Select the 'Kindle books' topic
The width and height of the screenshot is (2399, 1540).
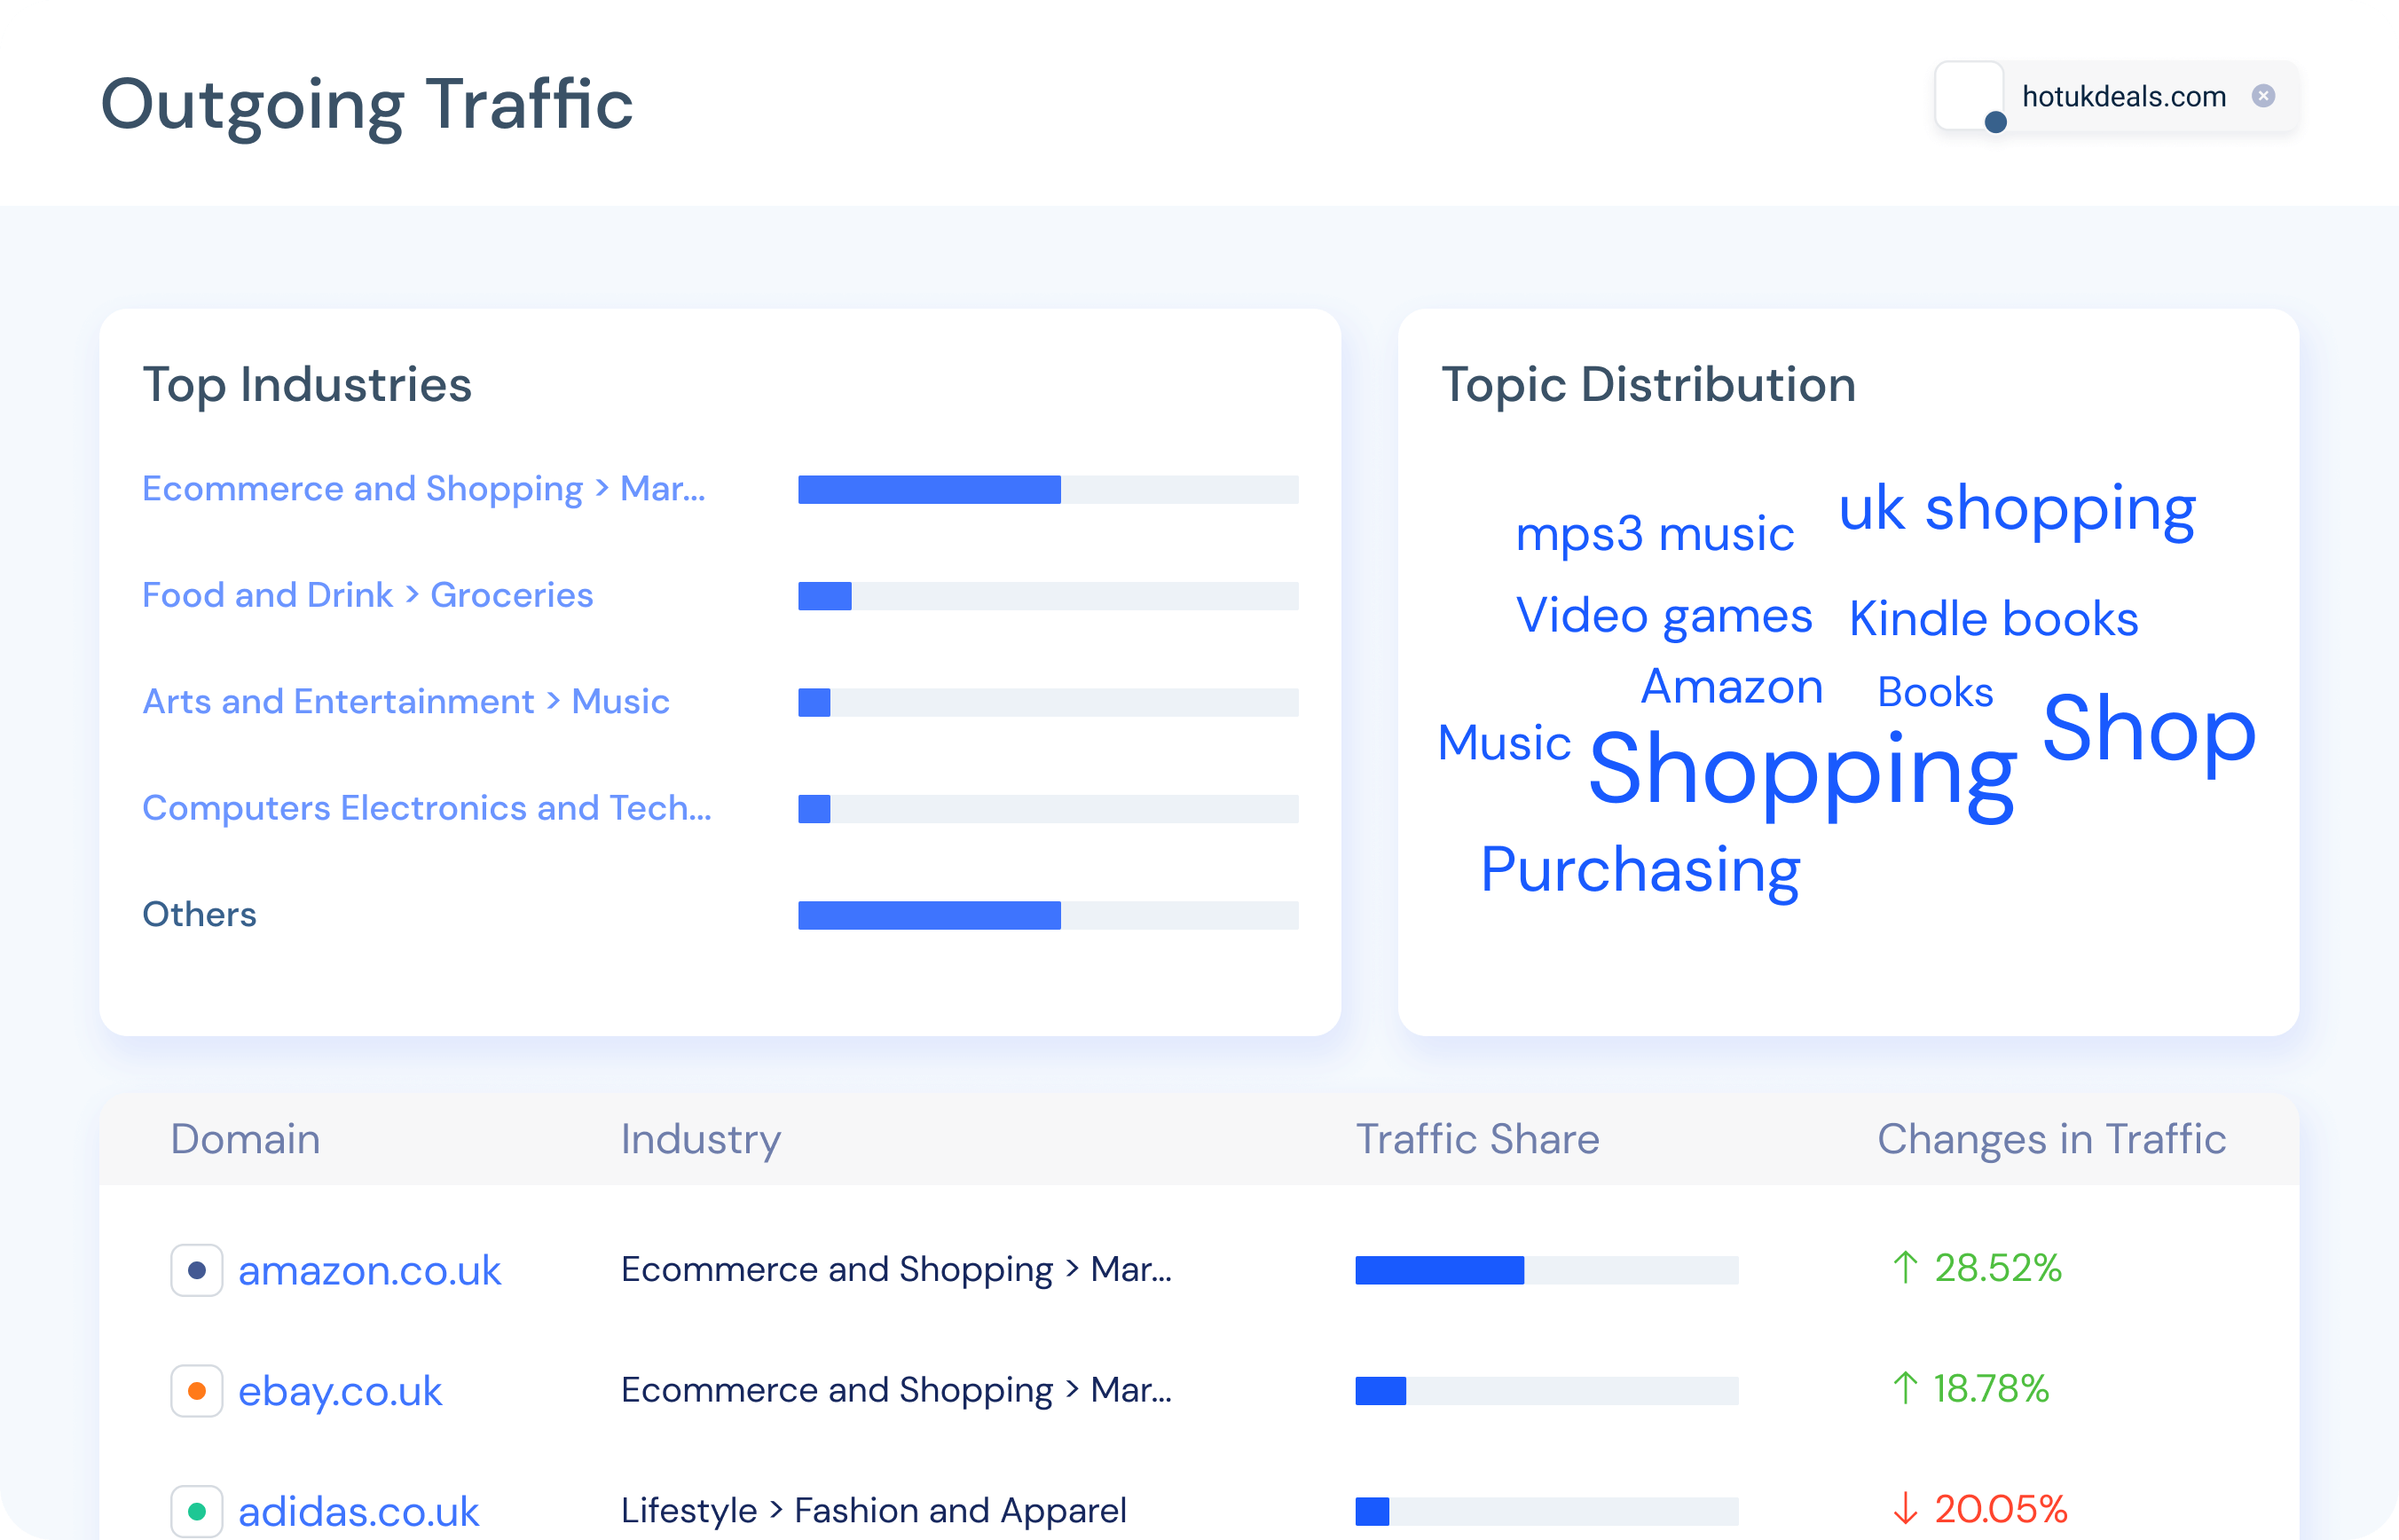[x=1994, y=618]
